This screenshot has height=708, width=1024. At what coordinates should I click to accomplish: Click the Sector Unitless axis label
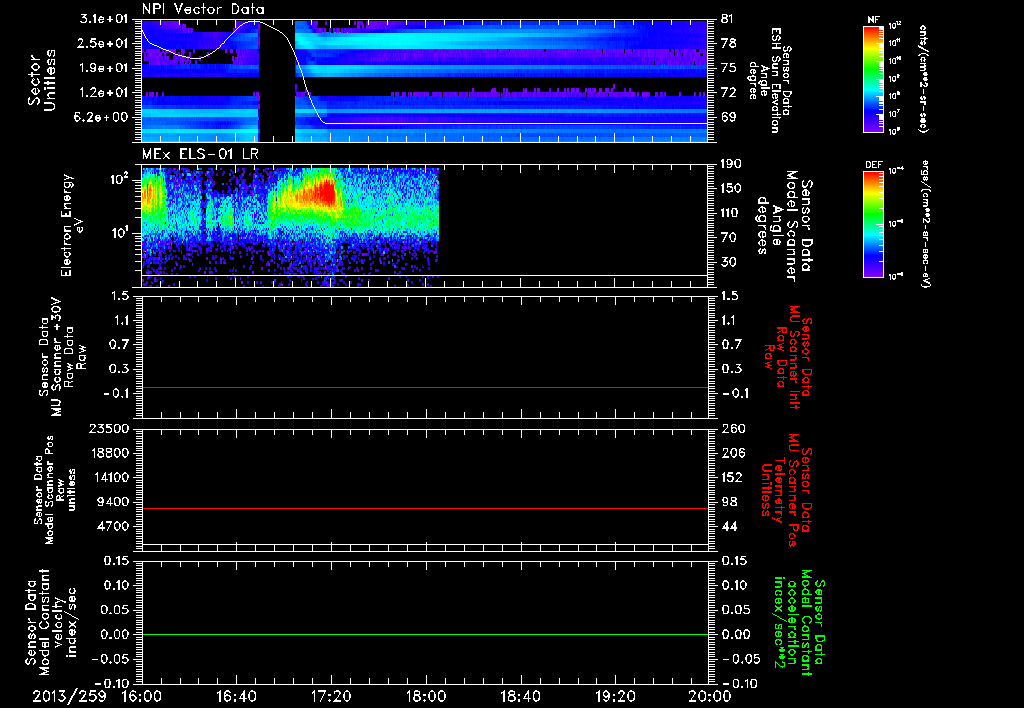click(x=42, y=80)
